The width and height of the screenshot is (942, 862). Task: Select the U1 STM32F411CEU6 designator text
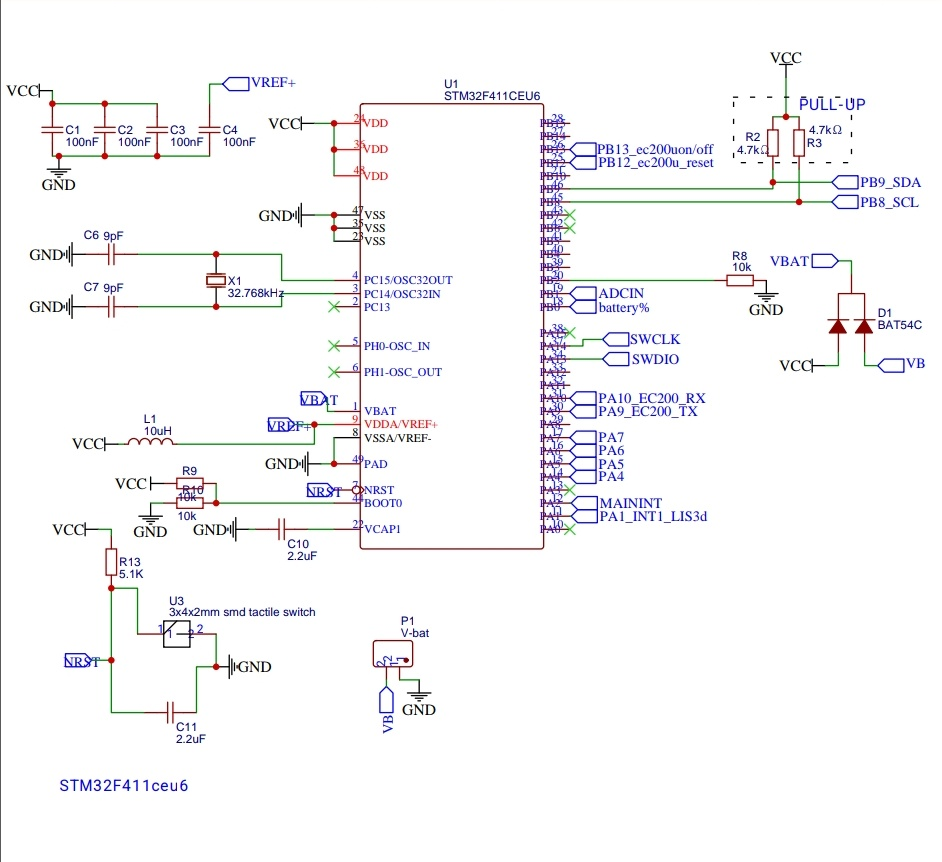click(491, 90)
